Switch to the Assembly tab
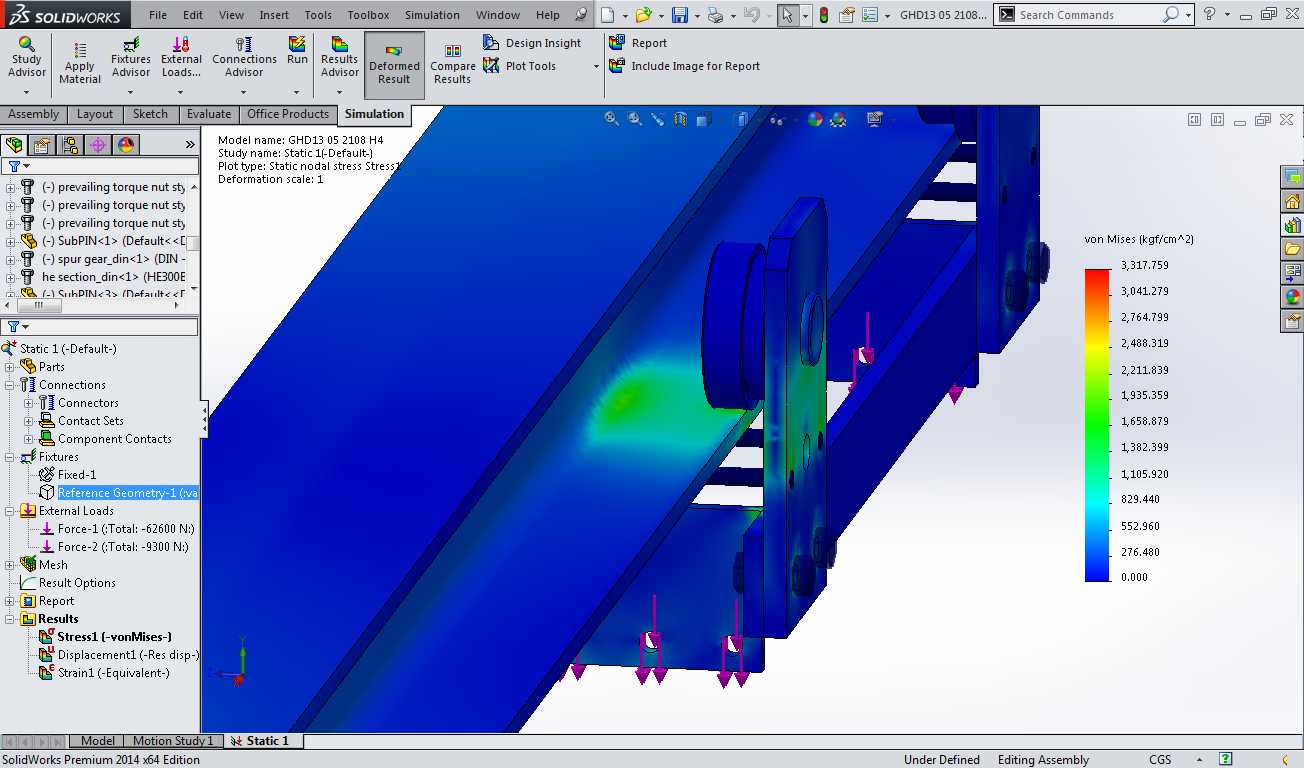Viewport: 1304px width, 768px height. tap(34, 114)
